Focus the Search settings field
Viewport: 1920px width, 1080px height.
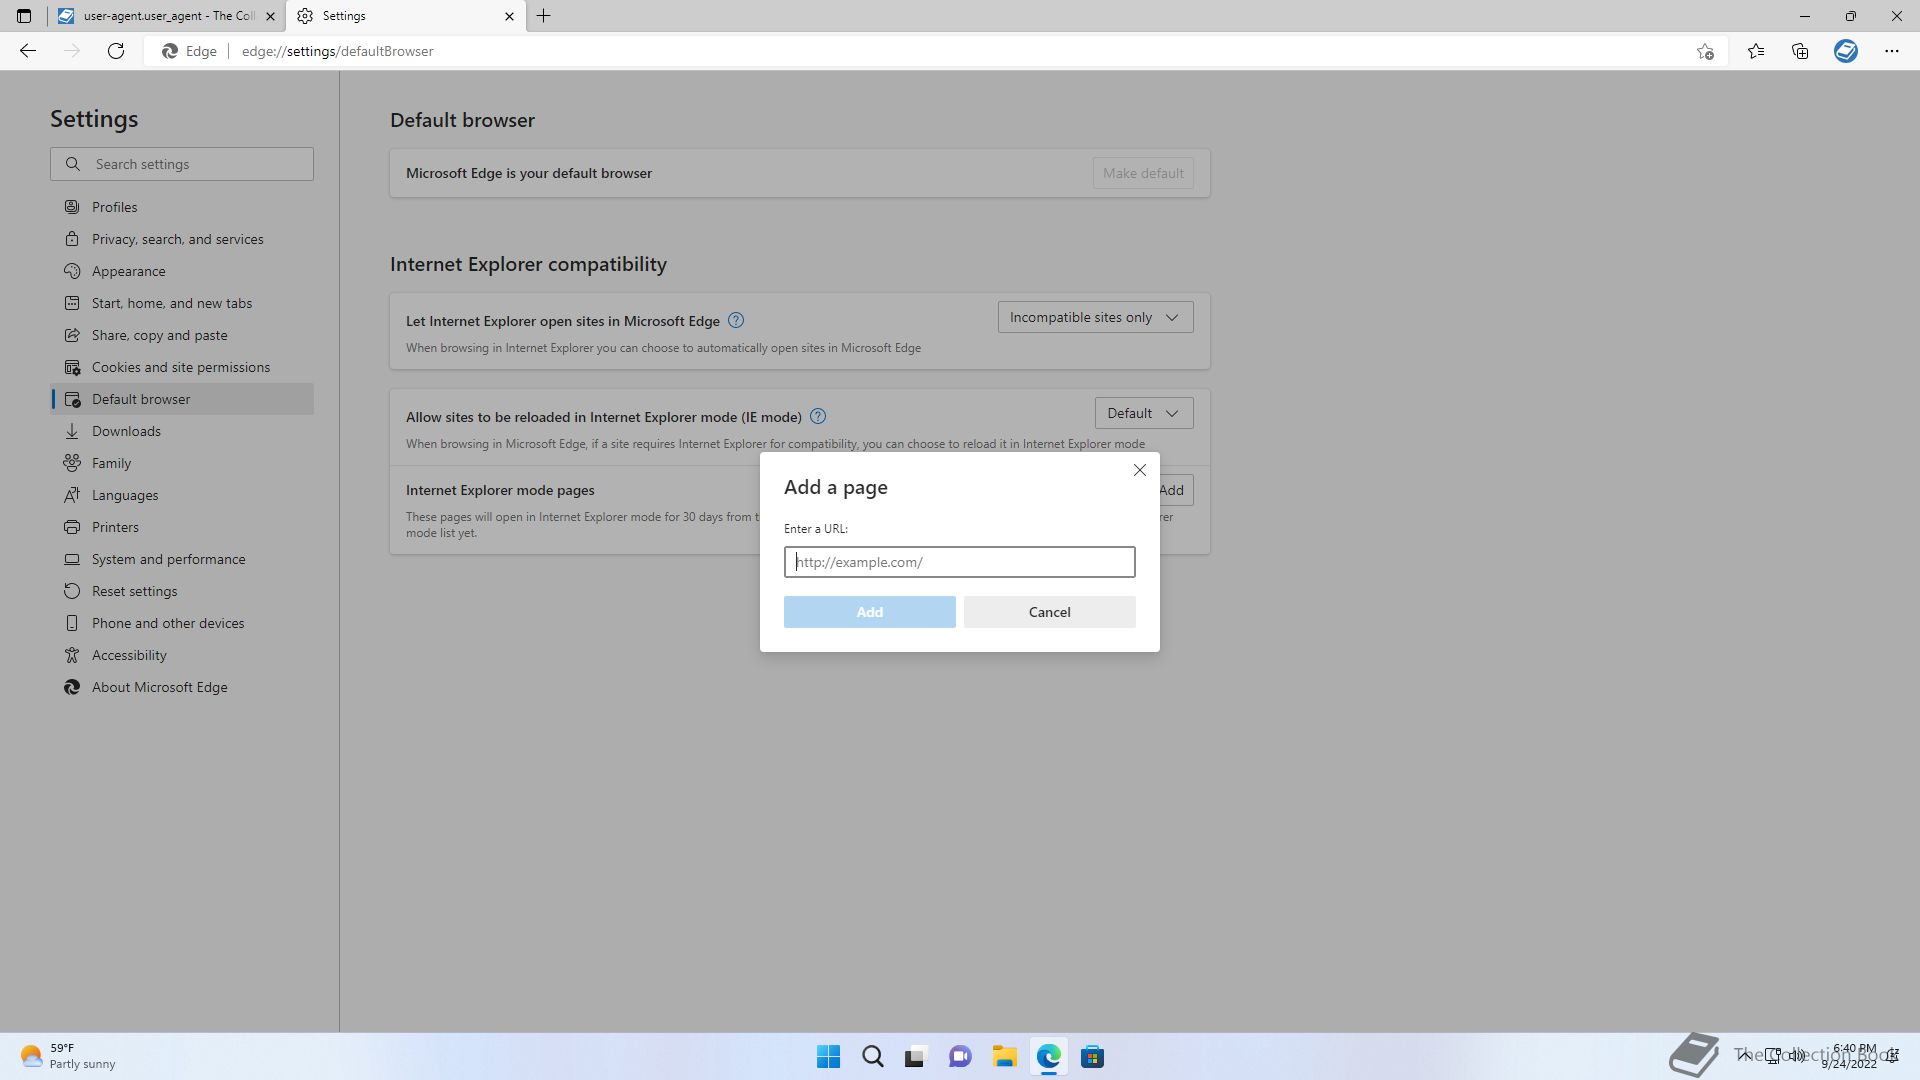coord(182,164)
